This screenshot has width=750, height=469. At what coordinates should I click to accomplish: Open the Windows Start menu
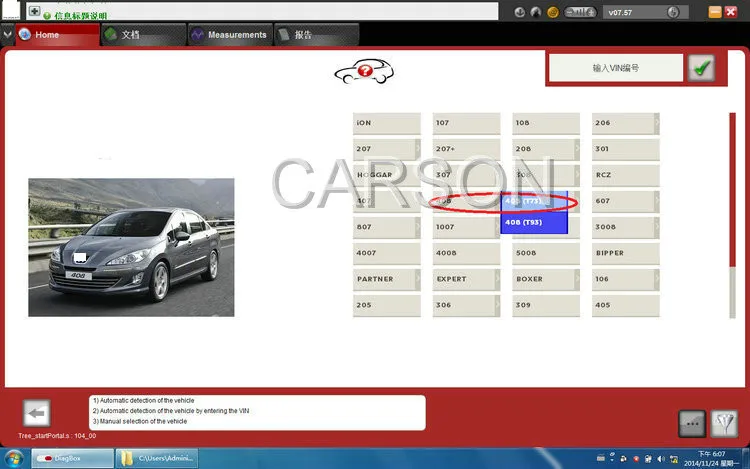14,459
